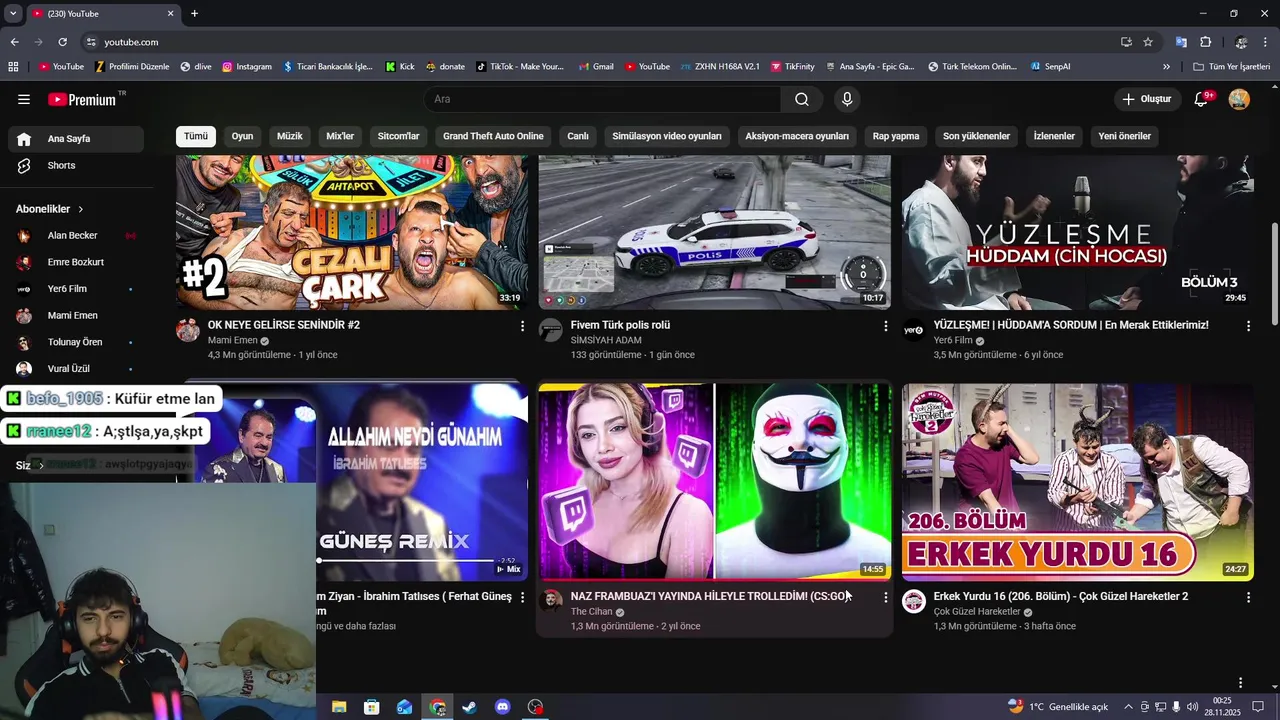Image resolution: width=1280 pixels, height=720 pixels.
Task: Show more bookmarks with the chevron
Action: point(1166,67)
